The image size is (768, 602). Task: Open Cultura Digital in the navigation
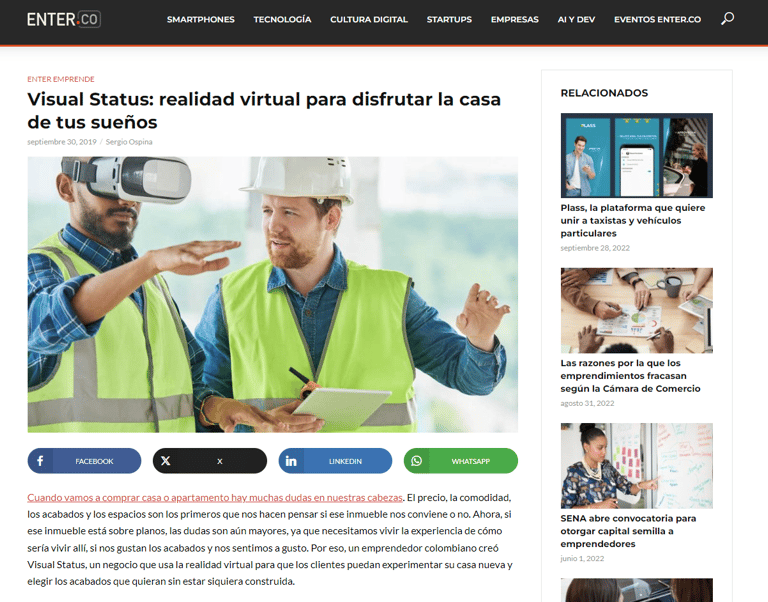click(369, 20)
